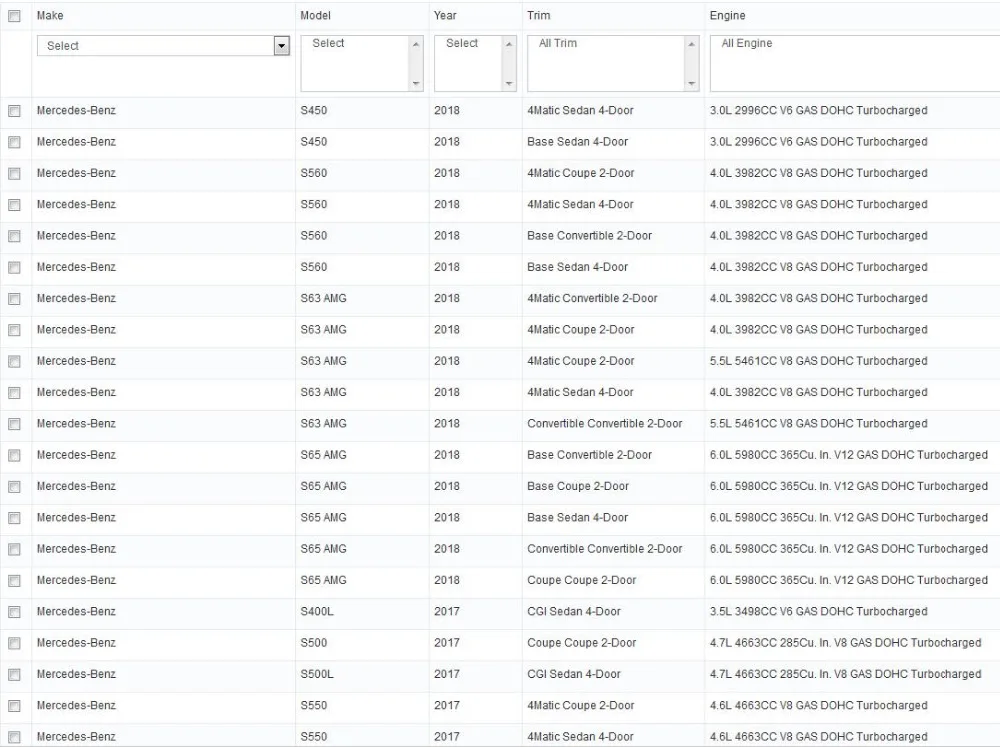Click 3.5L 3498CC V6 engine cell
1000x747 pixels.
coord(818,611)
